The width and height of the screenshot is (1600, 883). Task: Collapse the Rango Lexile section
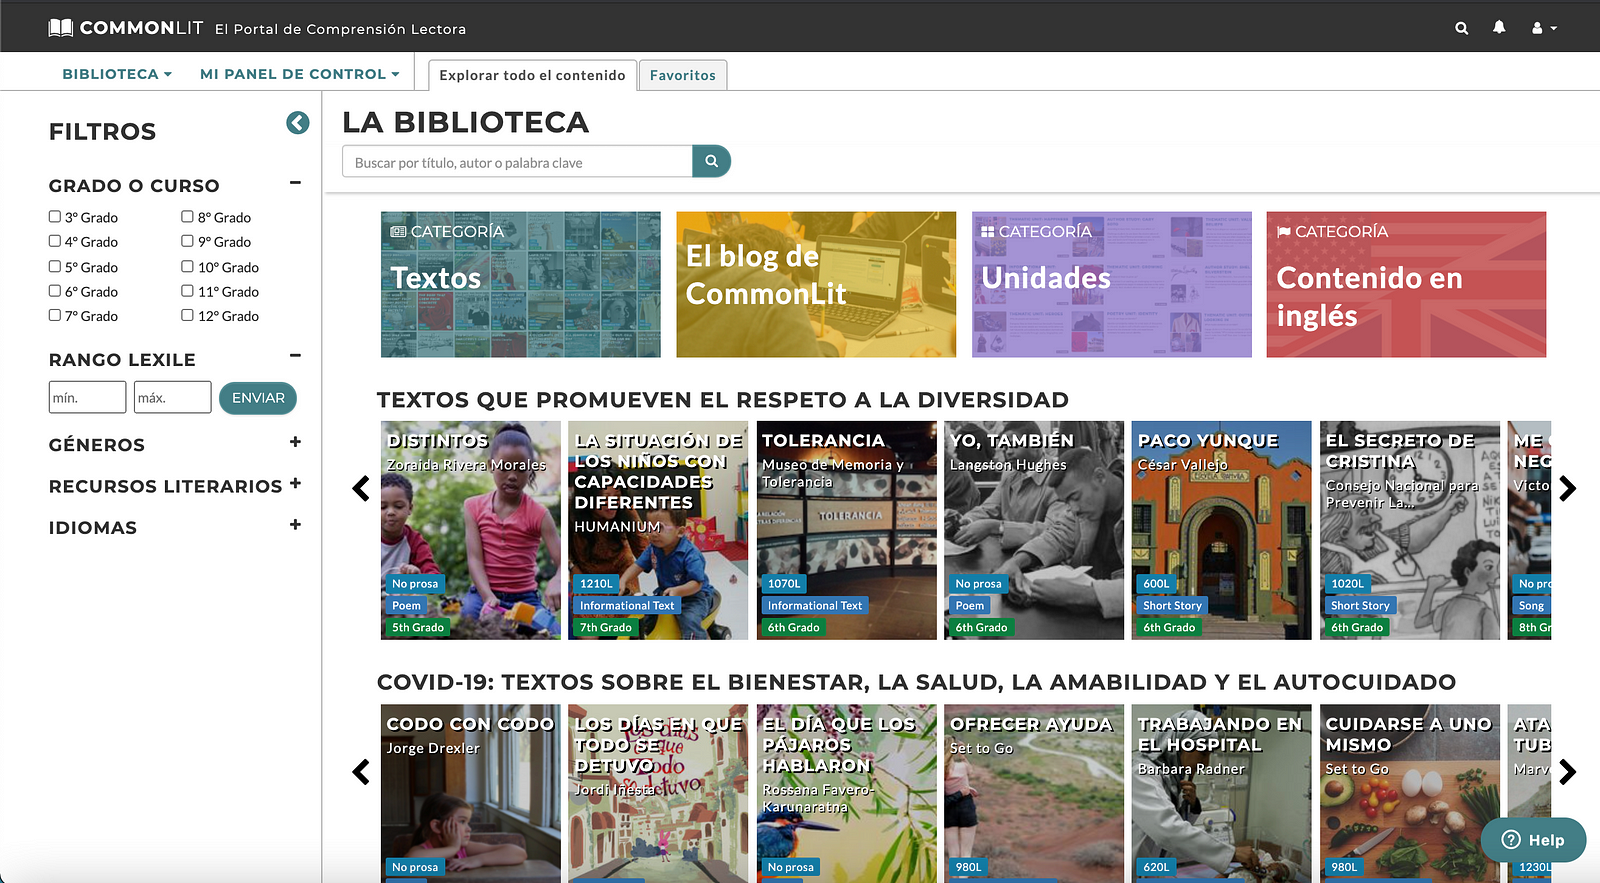click(x=295, y=355)
